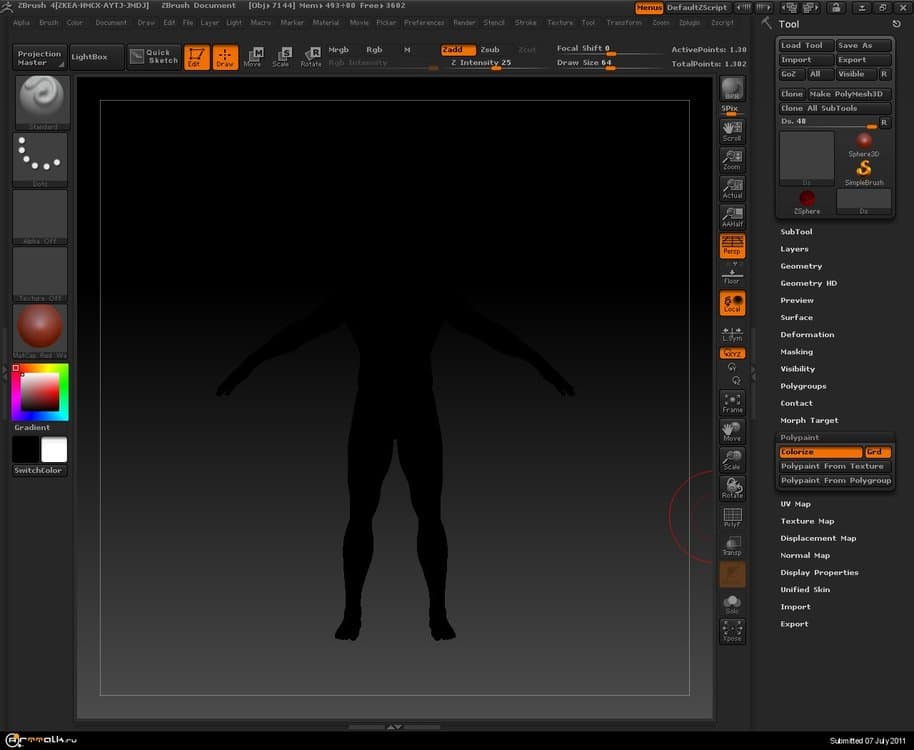Open the Preferences menu
Image resolution: width=914 pixels, height=750 pixels.
click(x=424, y=22)
